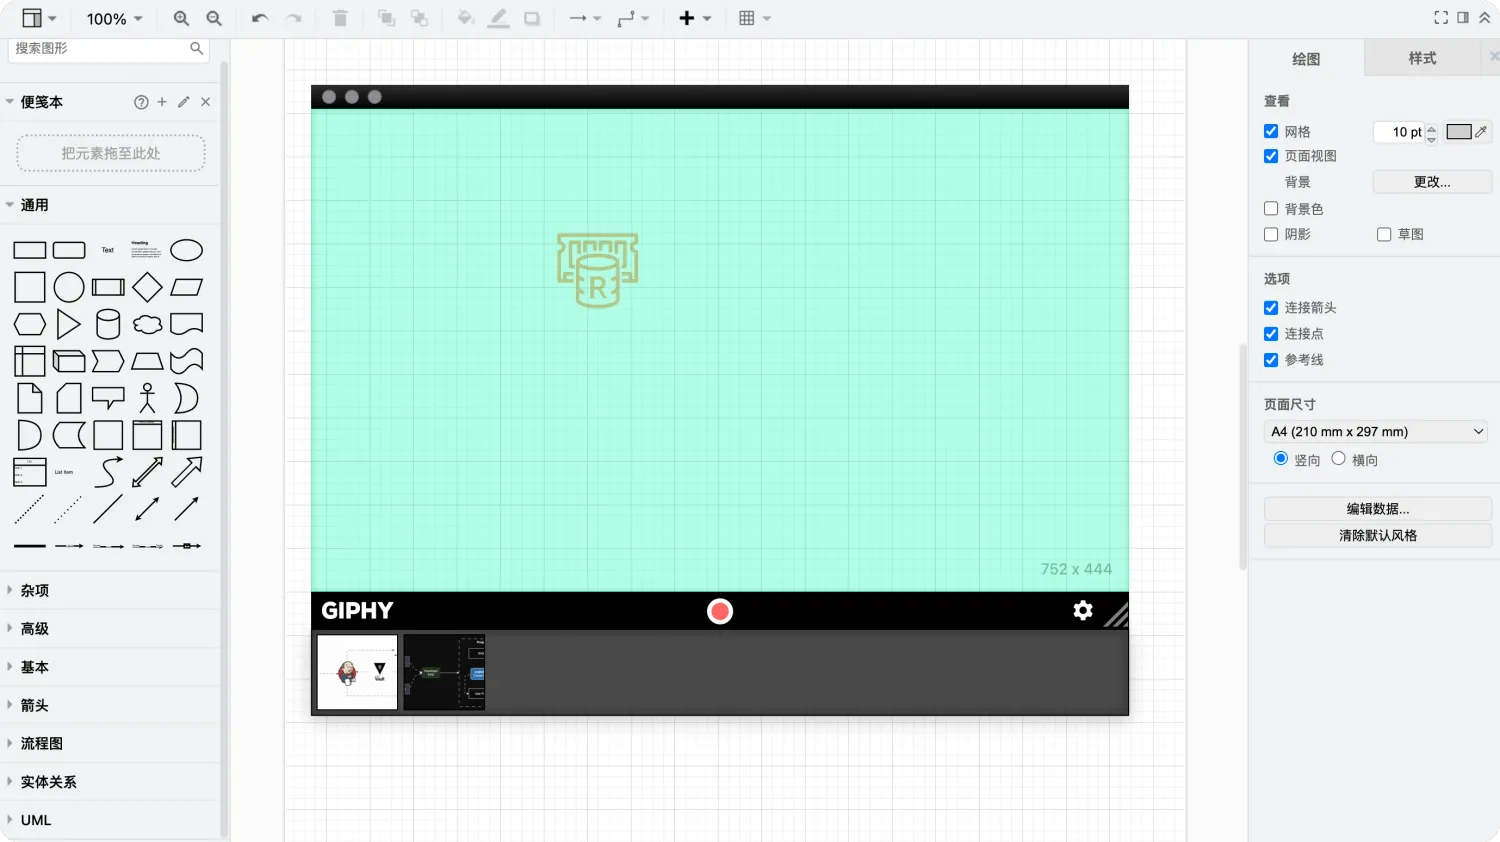The width and height of the screenshot is (1500, 842).
Task: Click the grid color swatch
Action: pyautogui.click(x=1459, y=132)
